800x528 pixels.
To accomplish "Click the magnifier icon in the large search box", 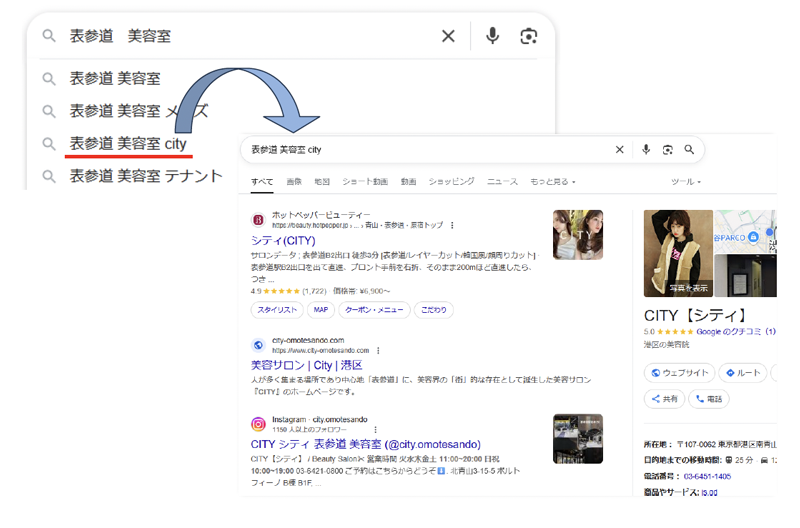I will (48, 36).
